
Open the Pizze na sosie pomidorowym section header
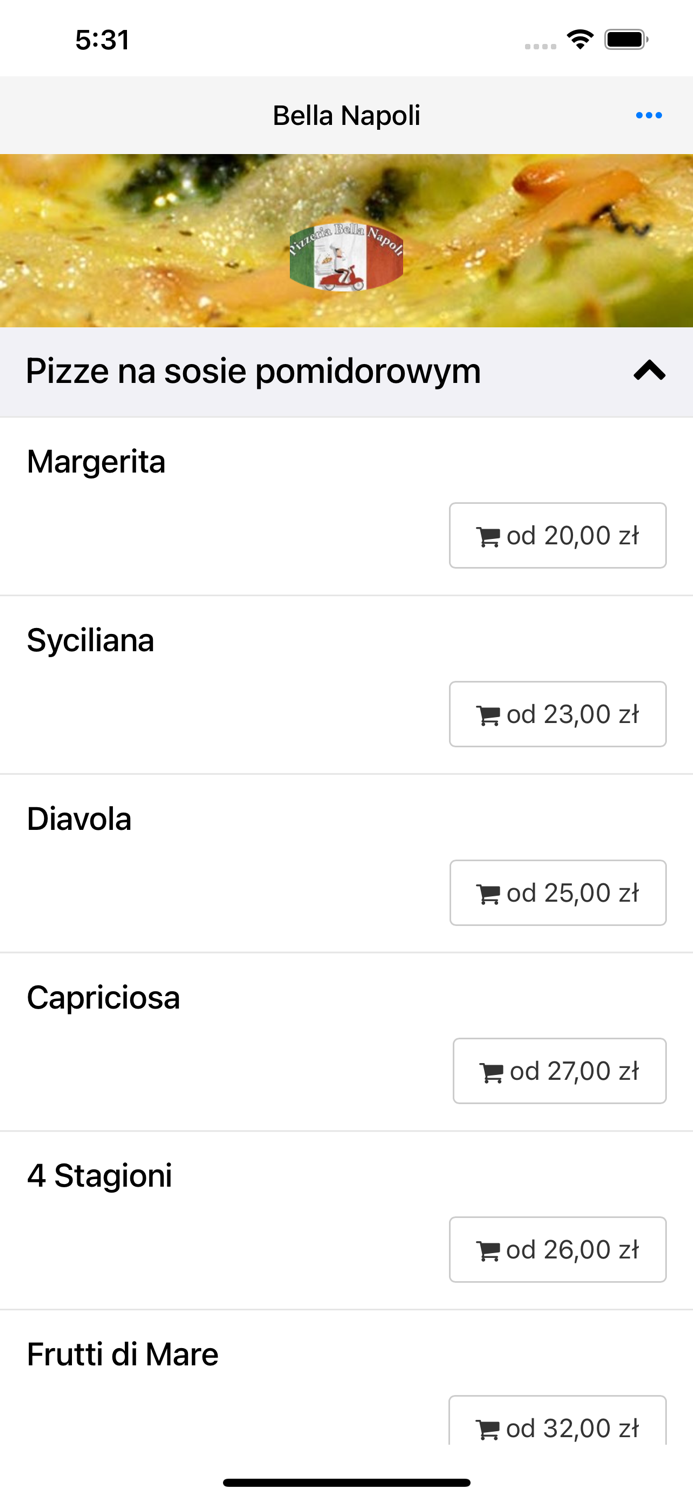[x=254, y=370]
